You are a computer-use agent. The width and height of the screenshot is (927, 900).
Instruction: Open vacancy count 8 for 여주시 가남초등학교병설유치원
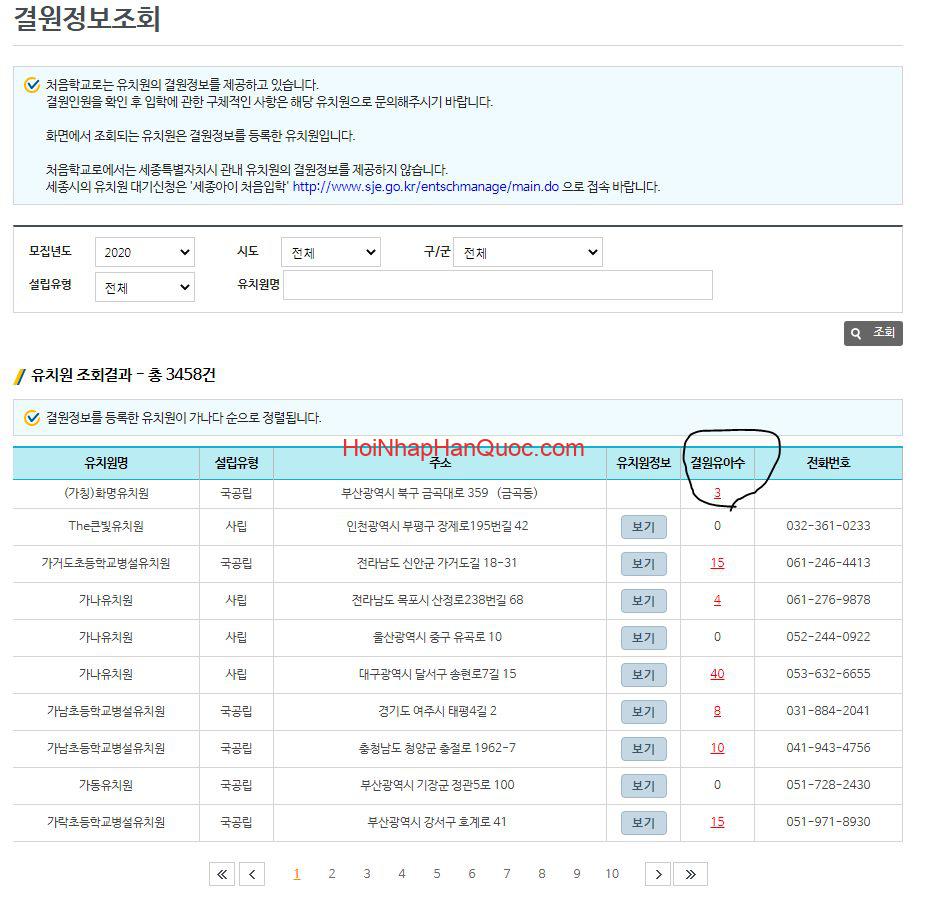(717, 711)
